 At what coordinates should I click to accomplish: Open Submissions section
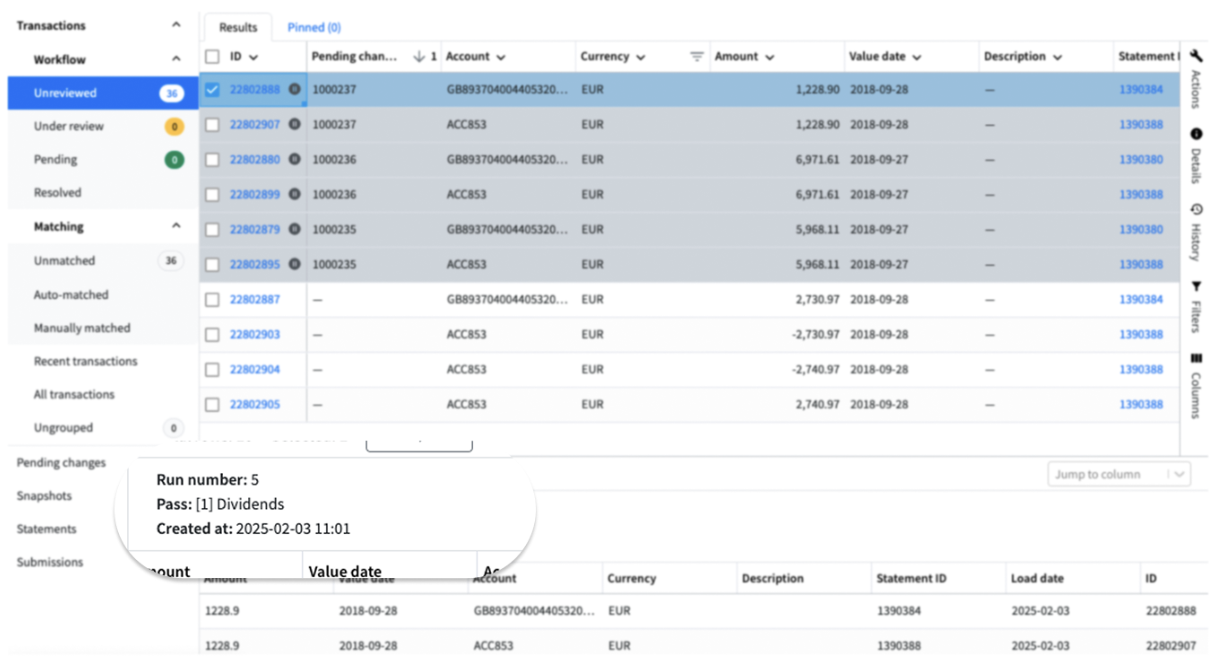click(x=50, y=562)
